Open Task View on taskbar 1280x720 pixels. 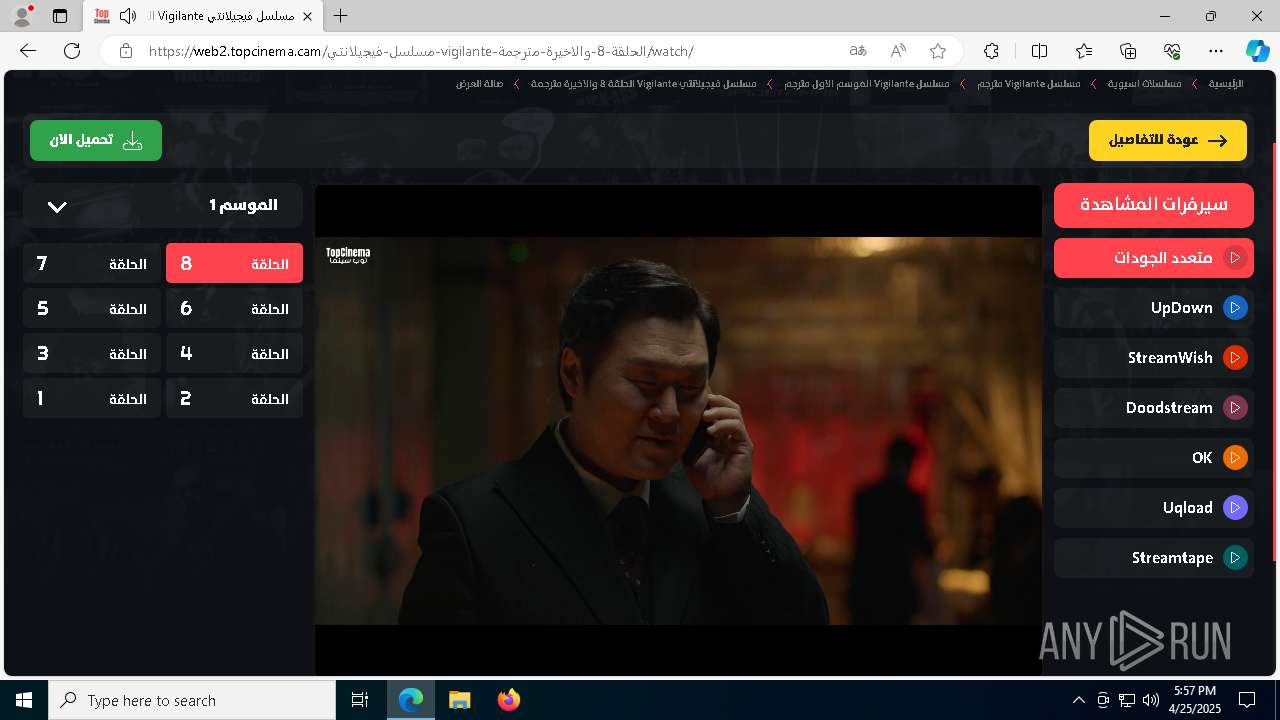click(360, 700)
